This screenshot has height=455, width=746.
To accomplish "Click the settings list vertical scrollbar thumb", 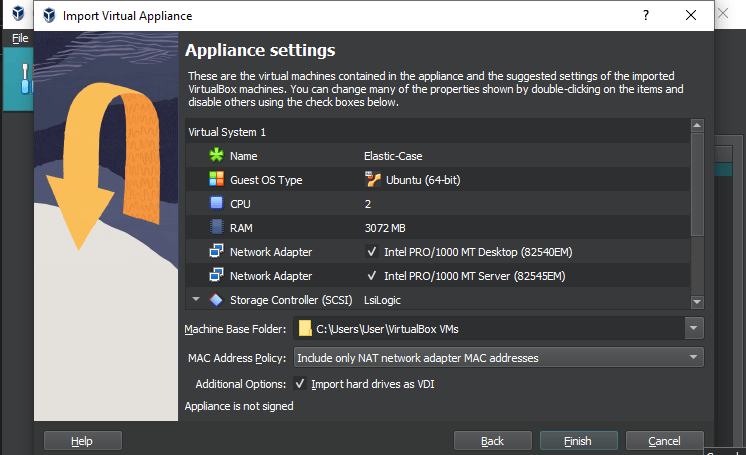I will pos(697,184).
